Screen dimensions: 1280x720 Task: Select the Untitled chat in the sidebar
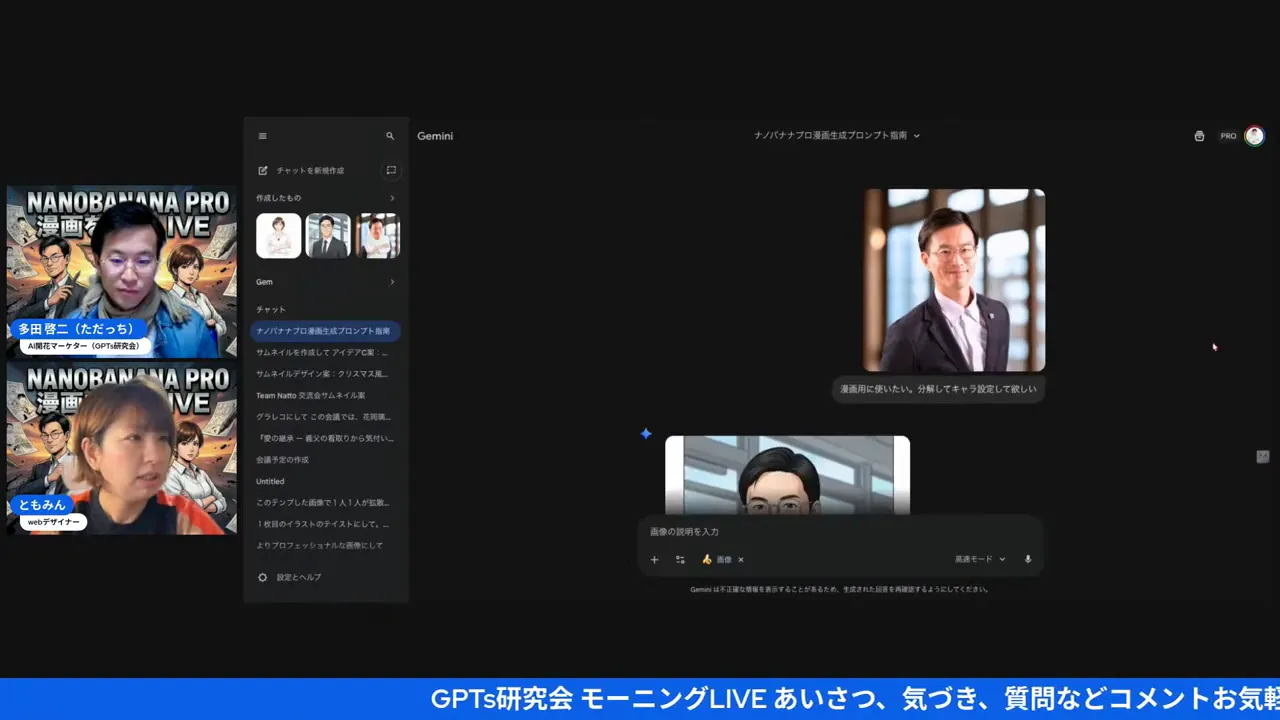tap(269, 481)
